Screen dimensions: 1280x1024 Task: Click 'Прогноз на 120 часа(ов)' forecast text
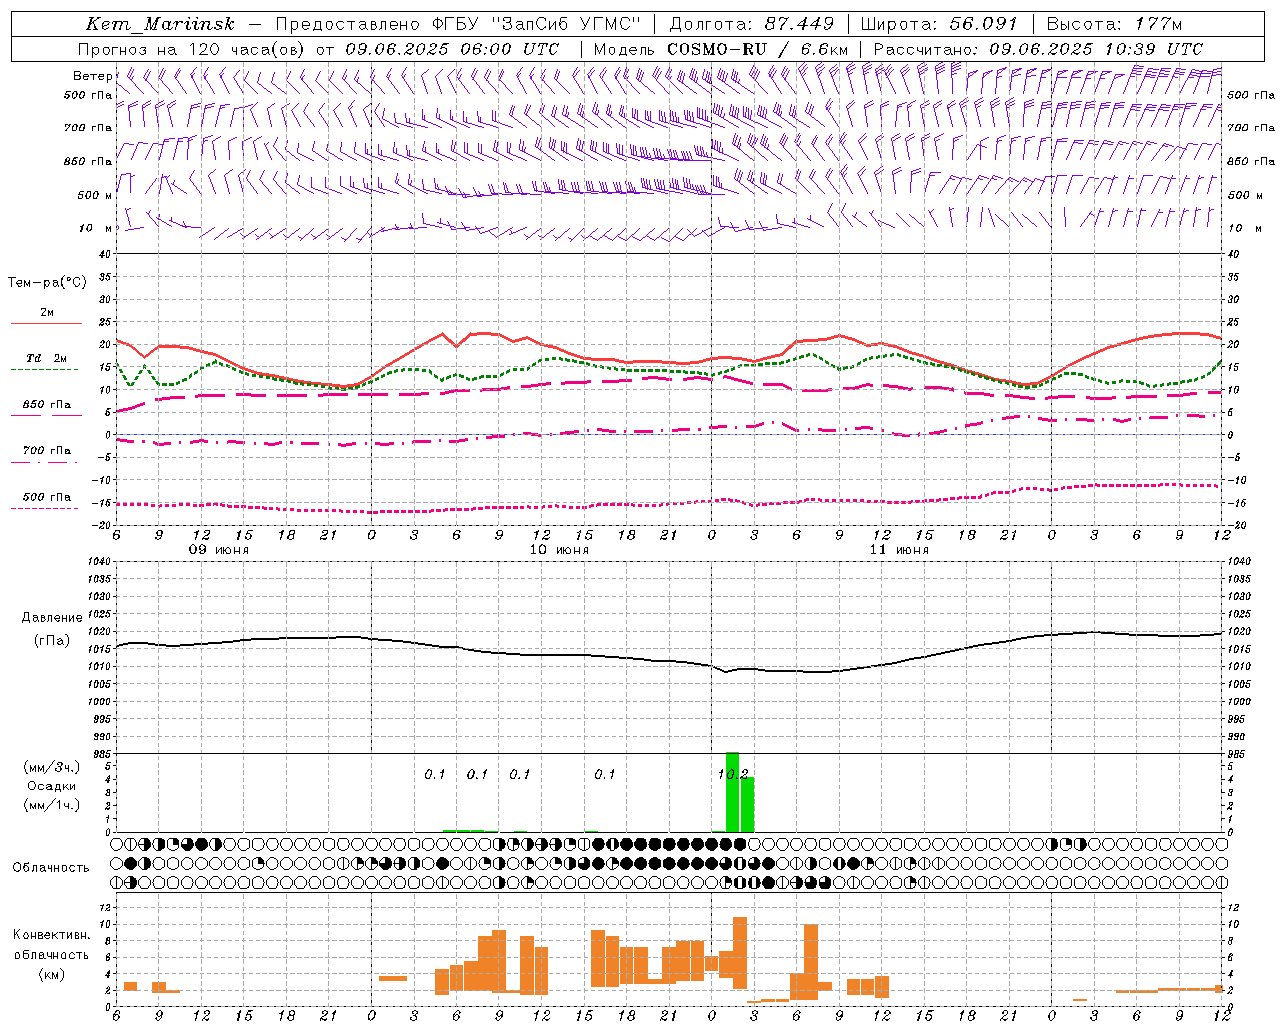pos(192,49)
